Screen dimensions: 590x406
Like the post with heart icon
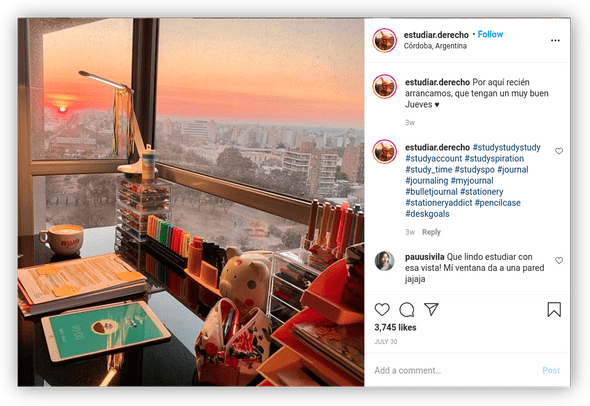pyautogui.click(x=382, y=309)
